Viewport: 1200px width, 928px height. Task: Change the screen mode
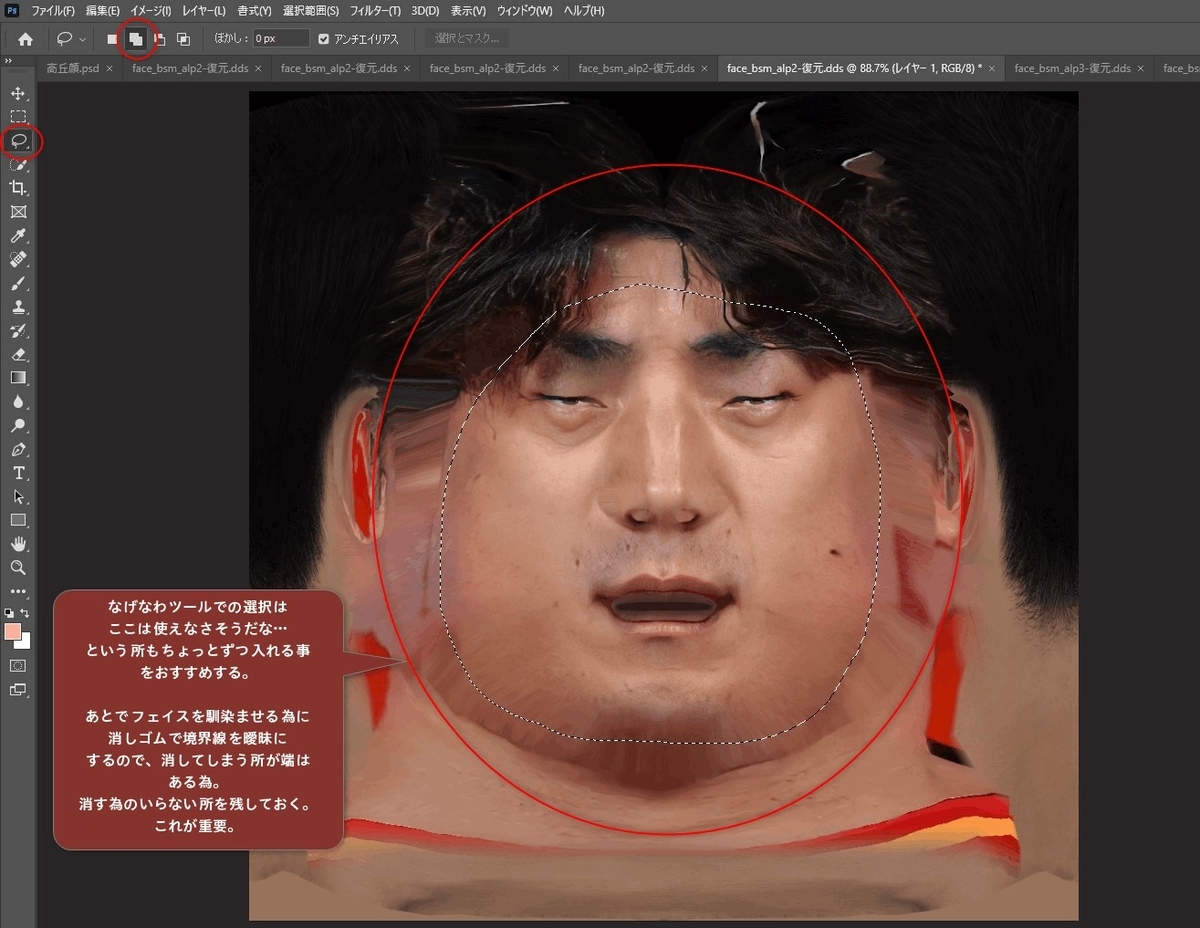(18, 689)
